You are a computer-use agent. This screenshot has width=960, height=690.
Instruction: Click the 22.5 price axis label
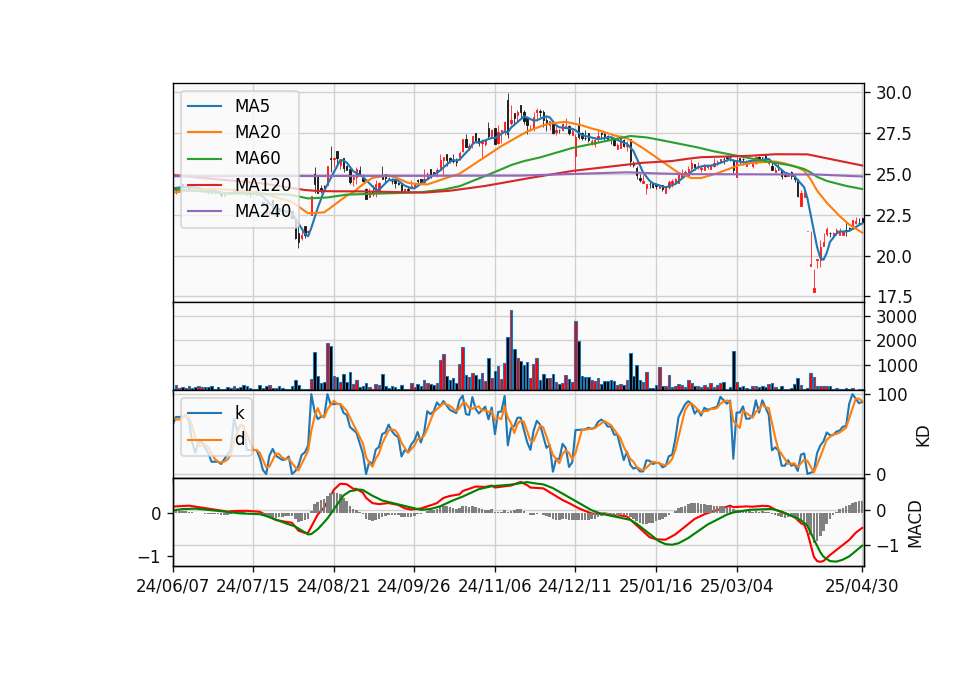(x=893, y=216)
